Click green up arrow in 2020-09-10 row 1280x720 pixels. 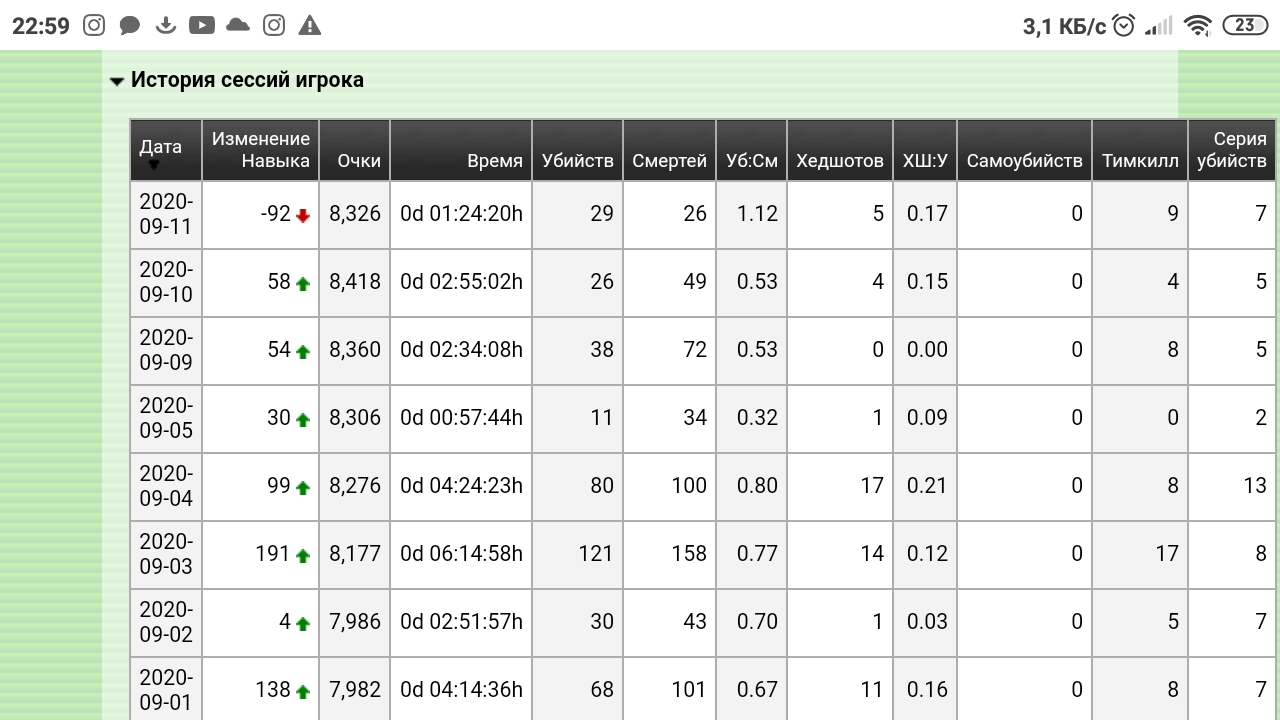click(x=303, y=283)
